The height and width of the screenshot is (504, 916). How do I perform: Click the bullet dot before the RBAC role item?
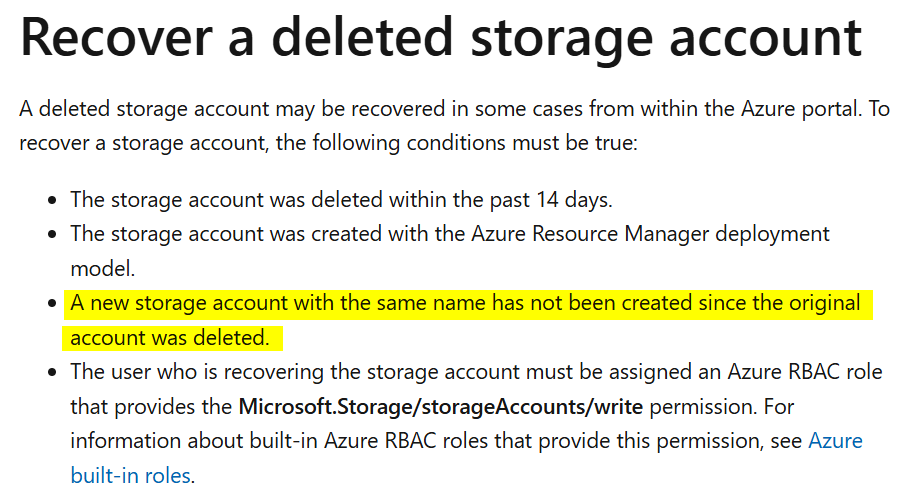[52, 373]
